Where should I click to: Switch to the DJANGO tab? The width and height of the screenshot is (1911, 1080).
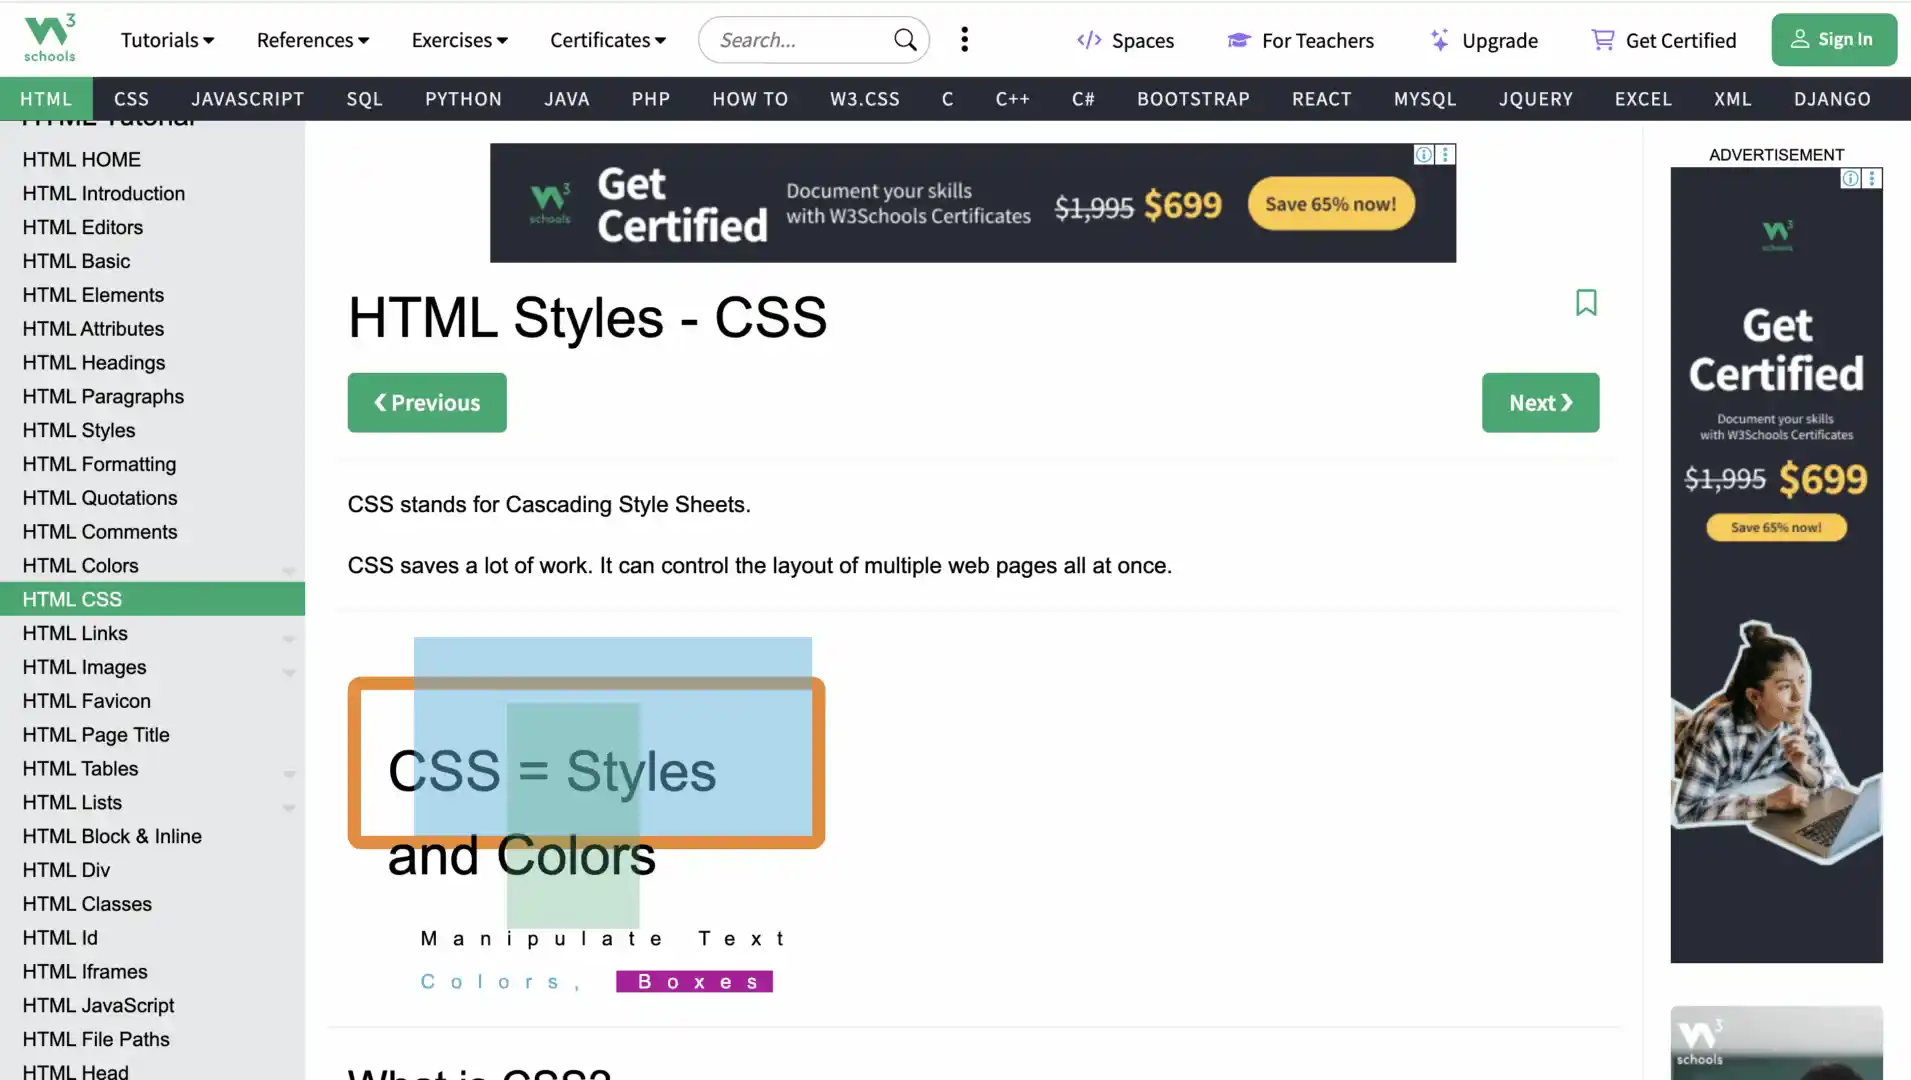(1832, 99)
